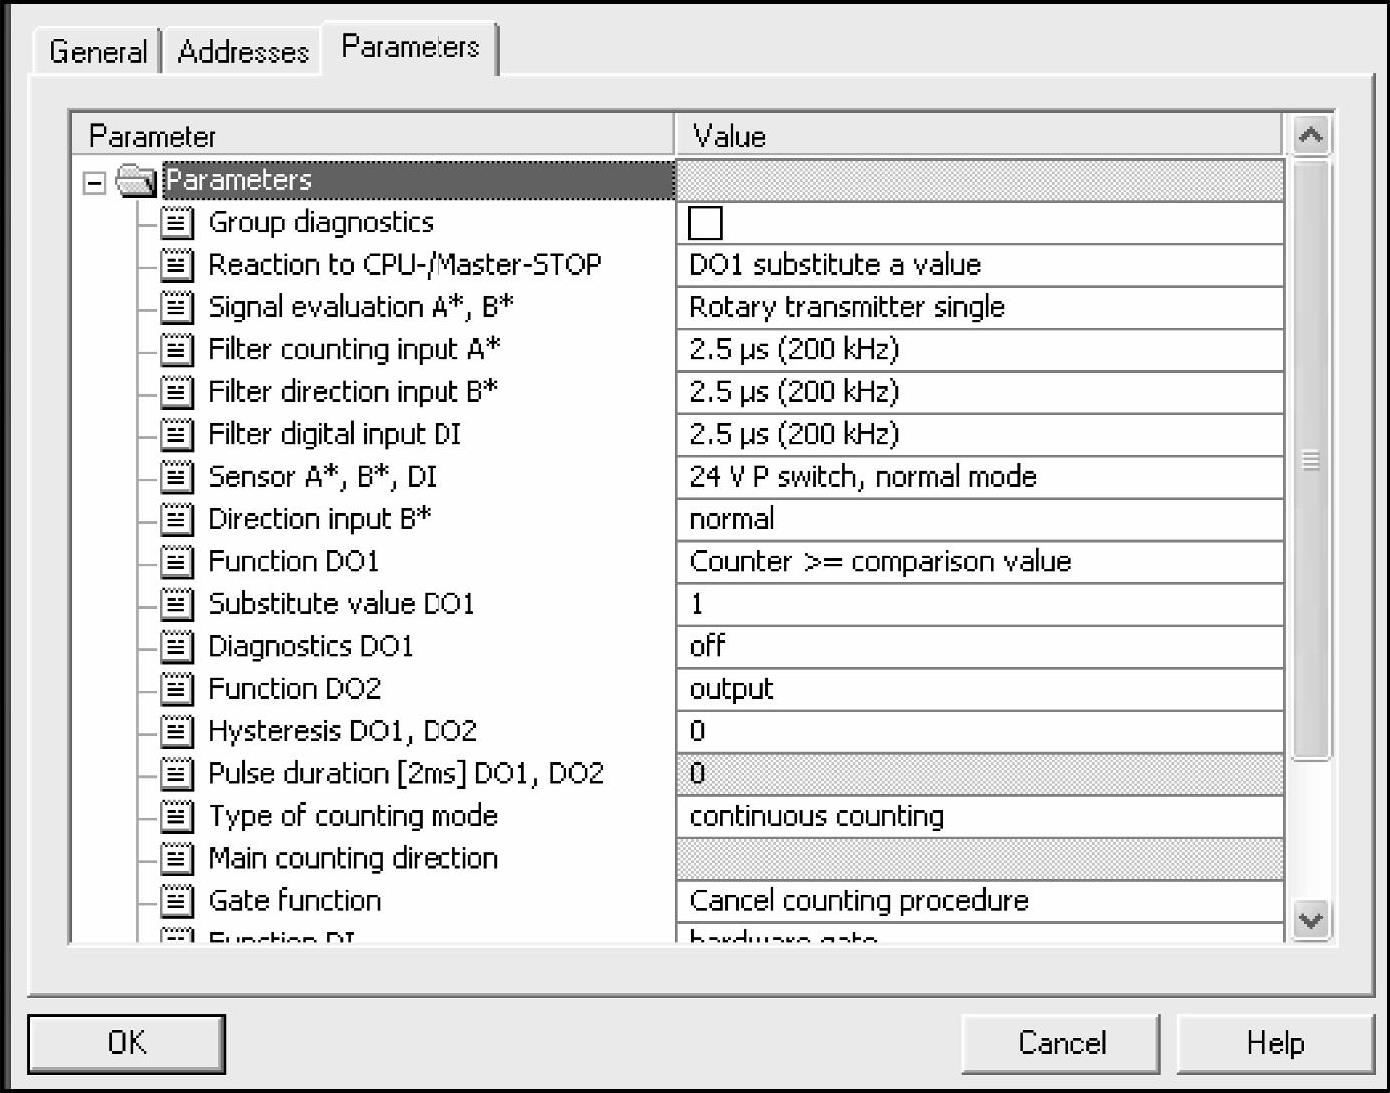1390x1093 pixels.
Task: Click the Gate function parameter icon
Action: 177,901
